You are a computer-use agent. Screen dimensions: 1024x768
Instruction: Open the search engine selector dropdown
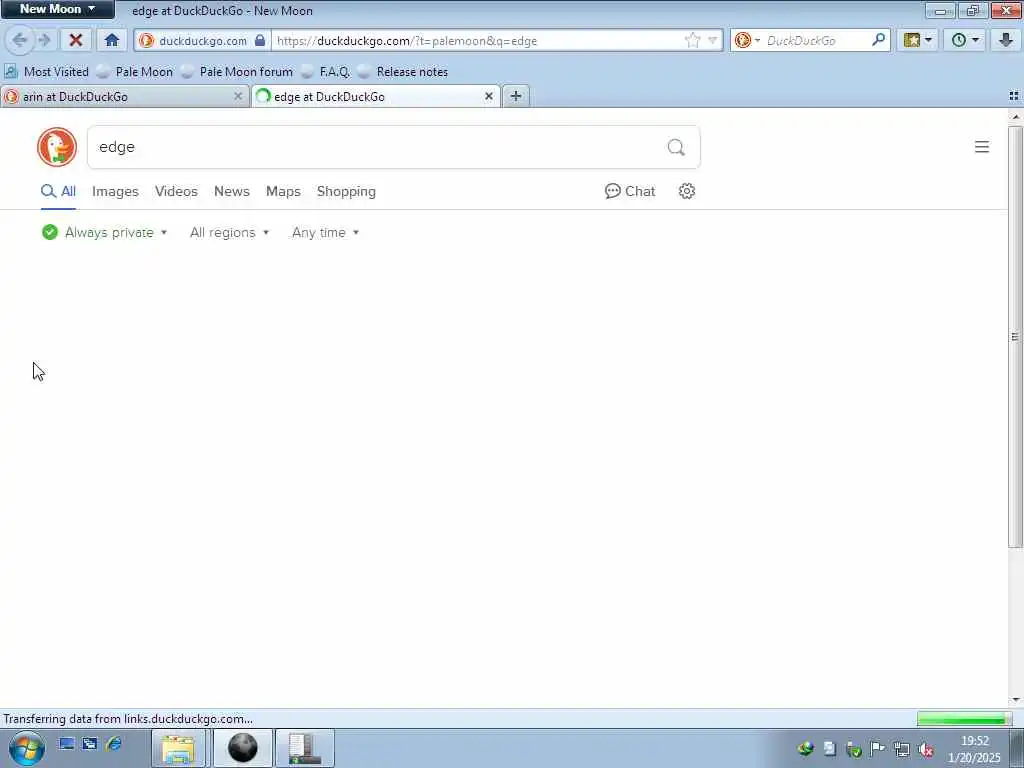748,40
